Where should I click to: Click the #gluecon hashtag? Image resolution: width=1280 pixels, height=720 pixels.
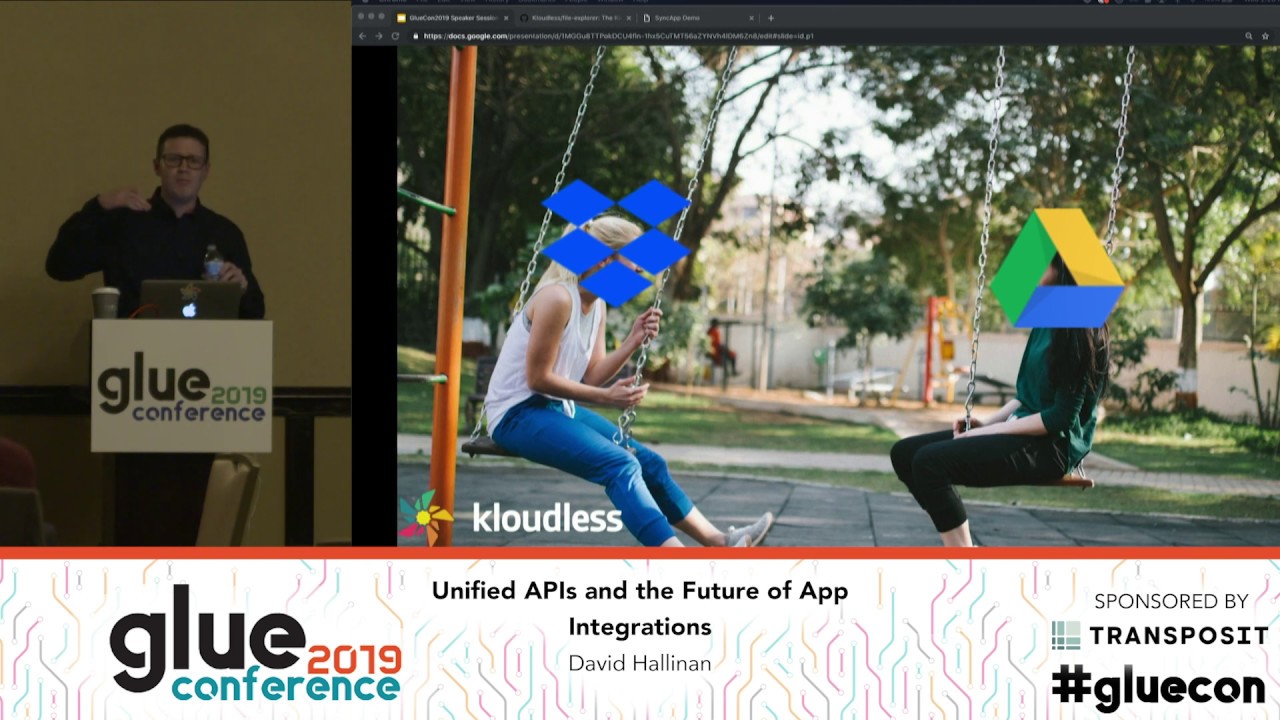pos(1158,687)
